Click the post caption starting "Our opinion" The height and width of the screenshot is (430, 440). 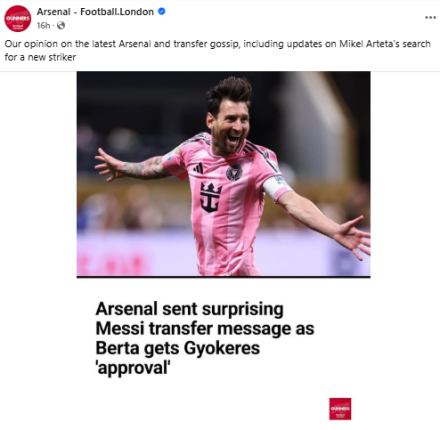(217, 50)
